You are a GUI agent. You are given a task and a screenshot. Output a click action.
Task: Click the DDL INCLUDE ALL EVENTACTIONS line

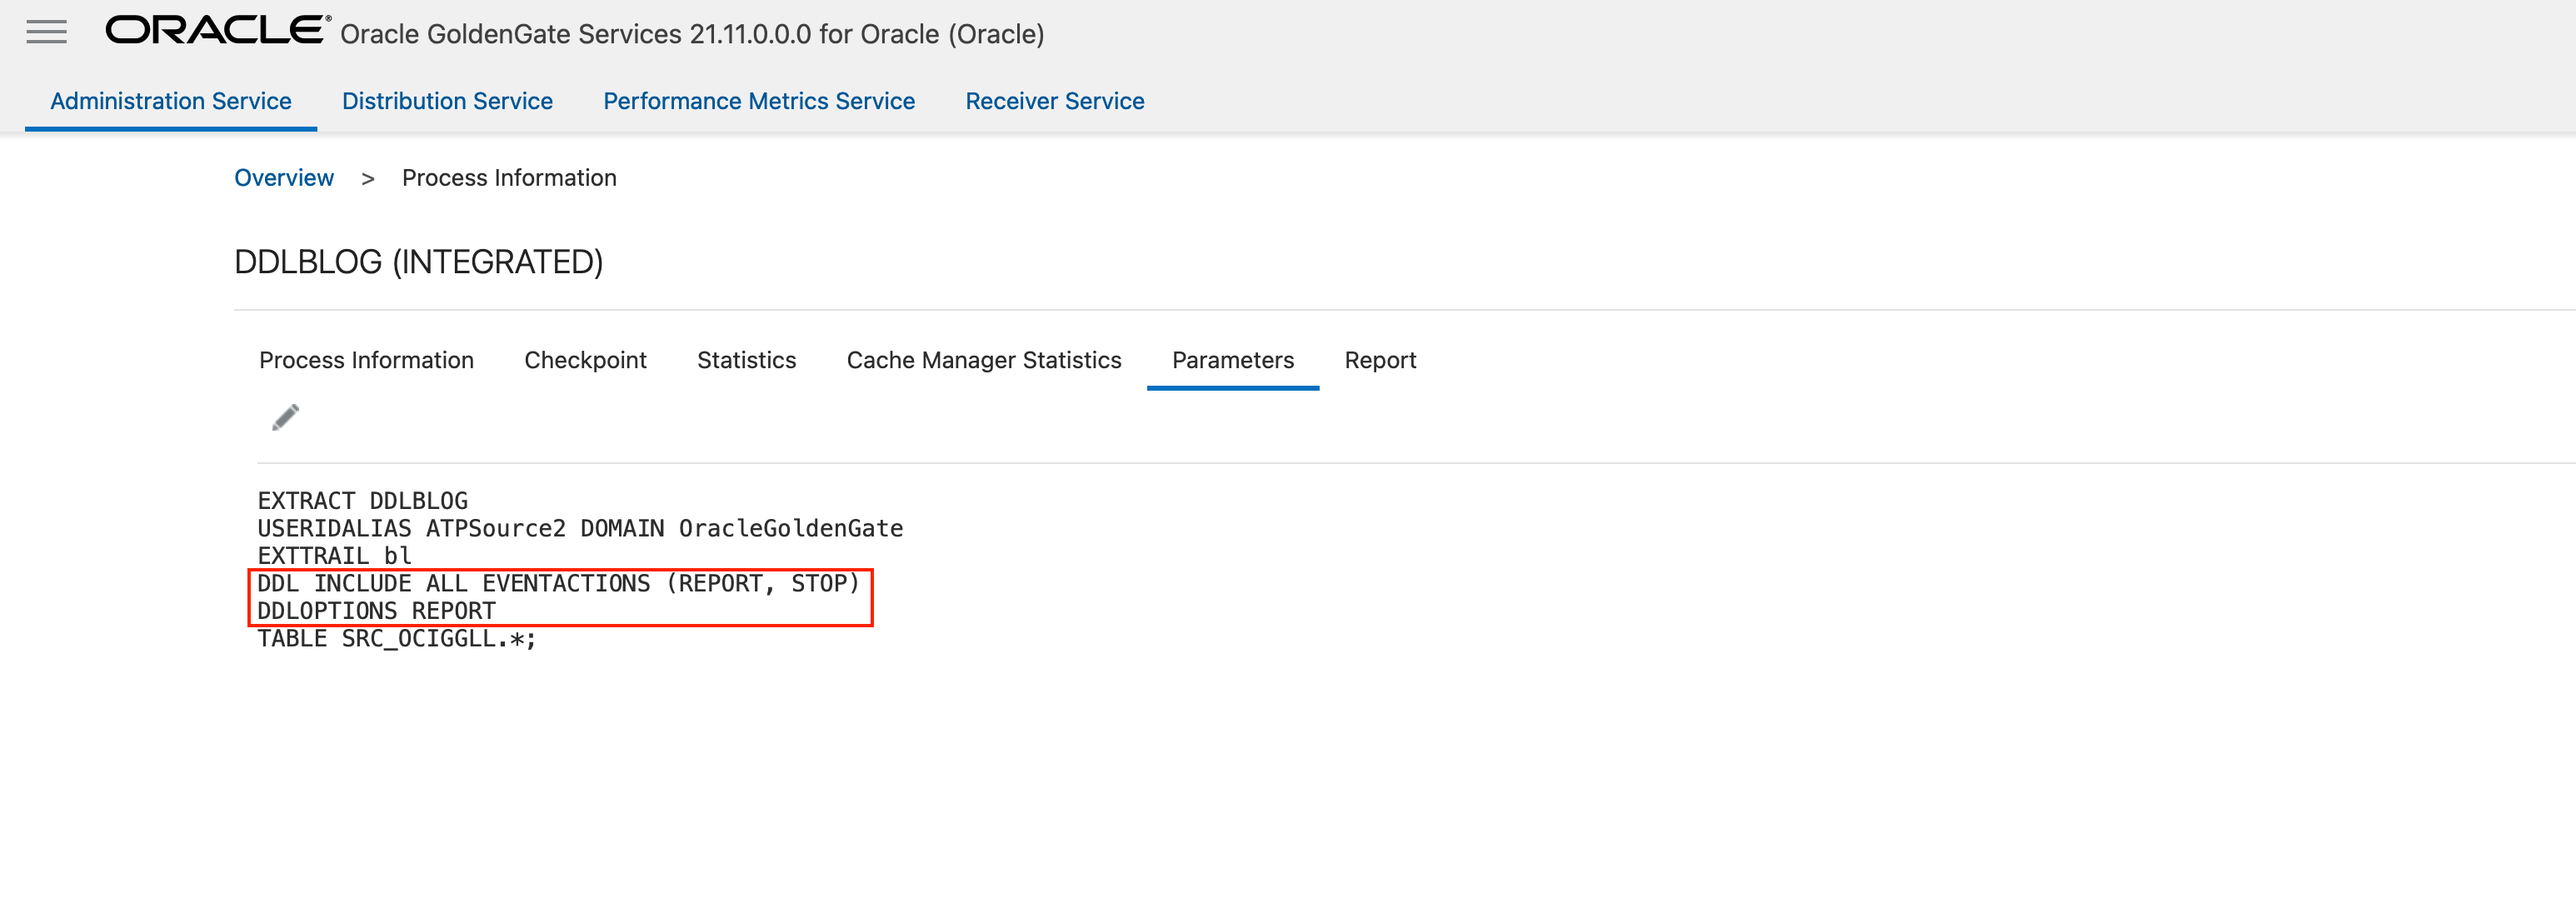[558, 583]
